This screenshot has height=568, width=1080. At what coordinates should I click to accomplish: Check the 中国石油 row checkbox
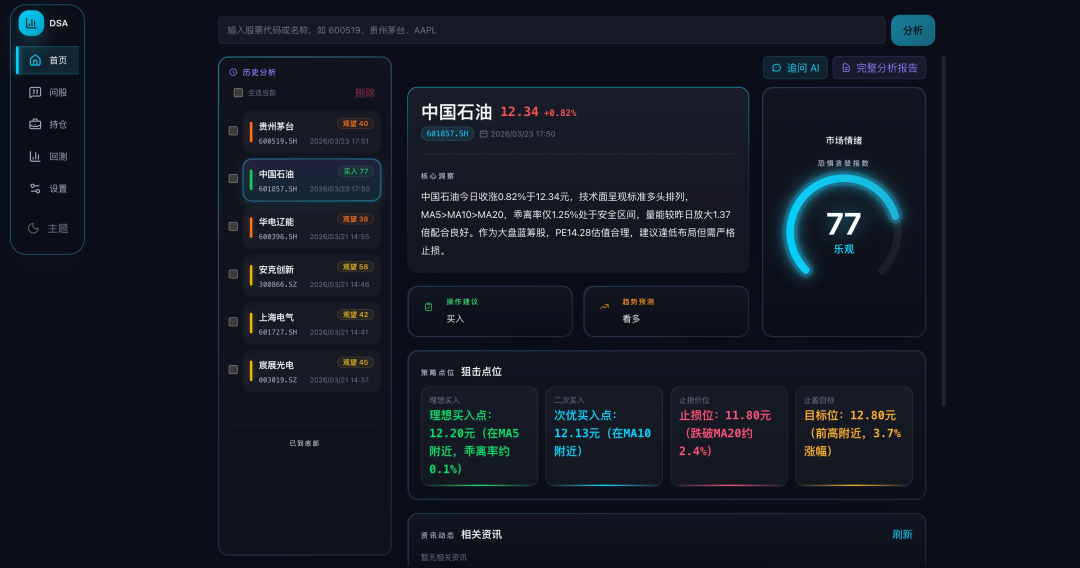(233, 178)
